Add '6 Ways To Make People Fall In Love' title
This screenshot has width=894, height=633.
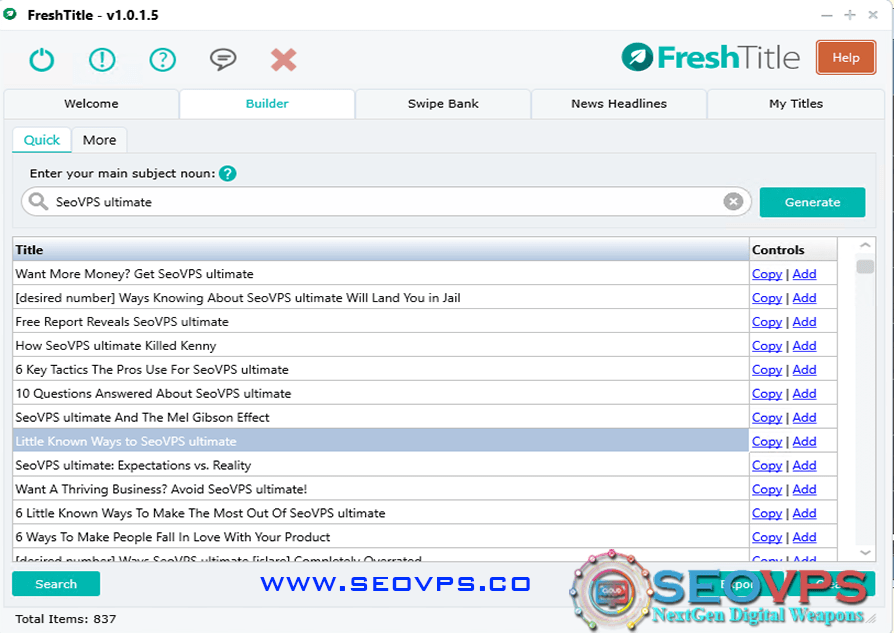point(804,538)
